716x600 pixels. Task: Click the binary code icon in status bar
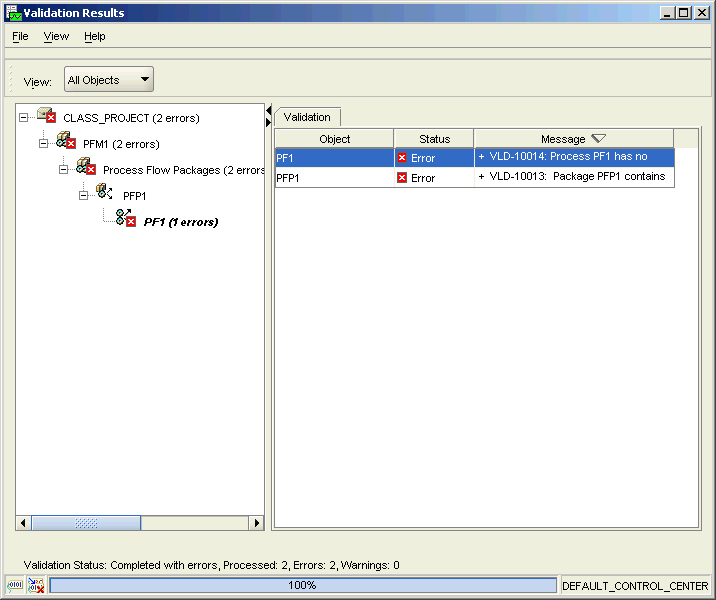tap(16, 586)
